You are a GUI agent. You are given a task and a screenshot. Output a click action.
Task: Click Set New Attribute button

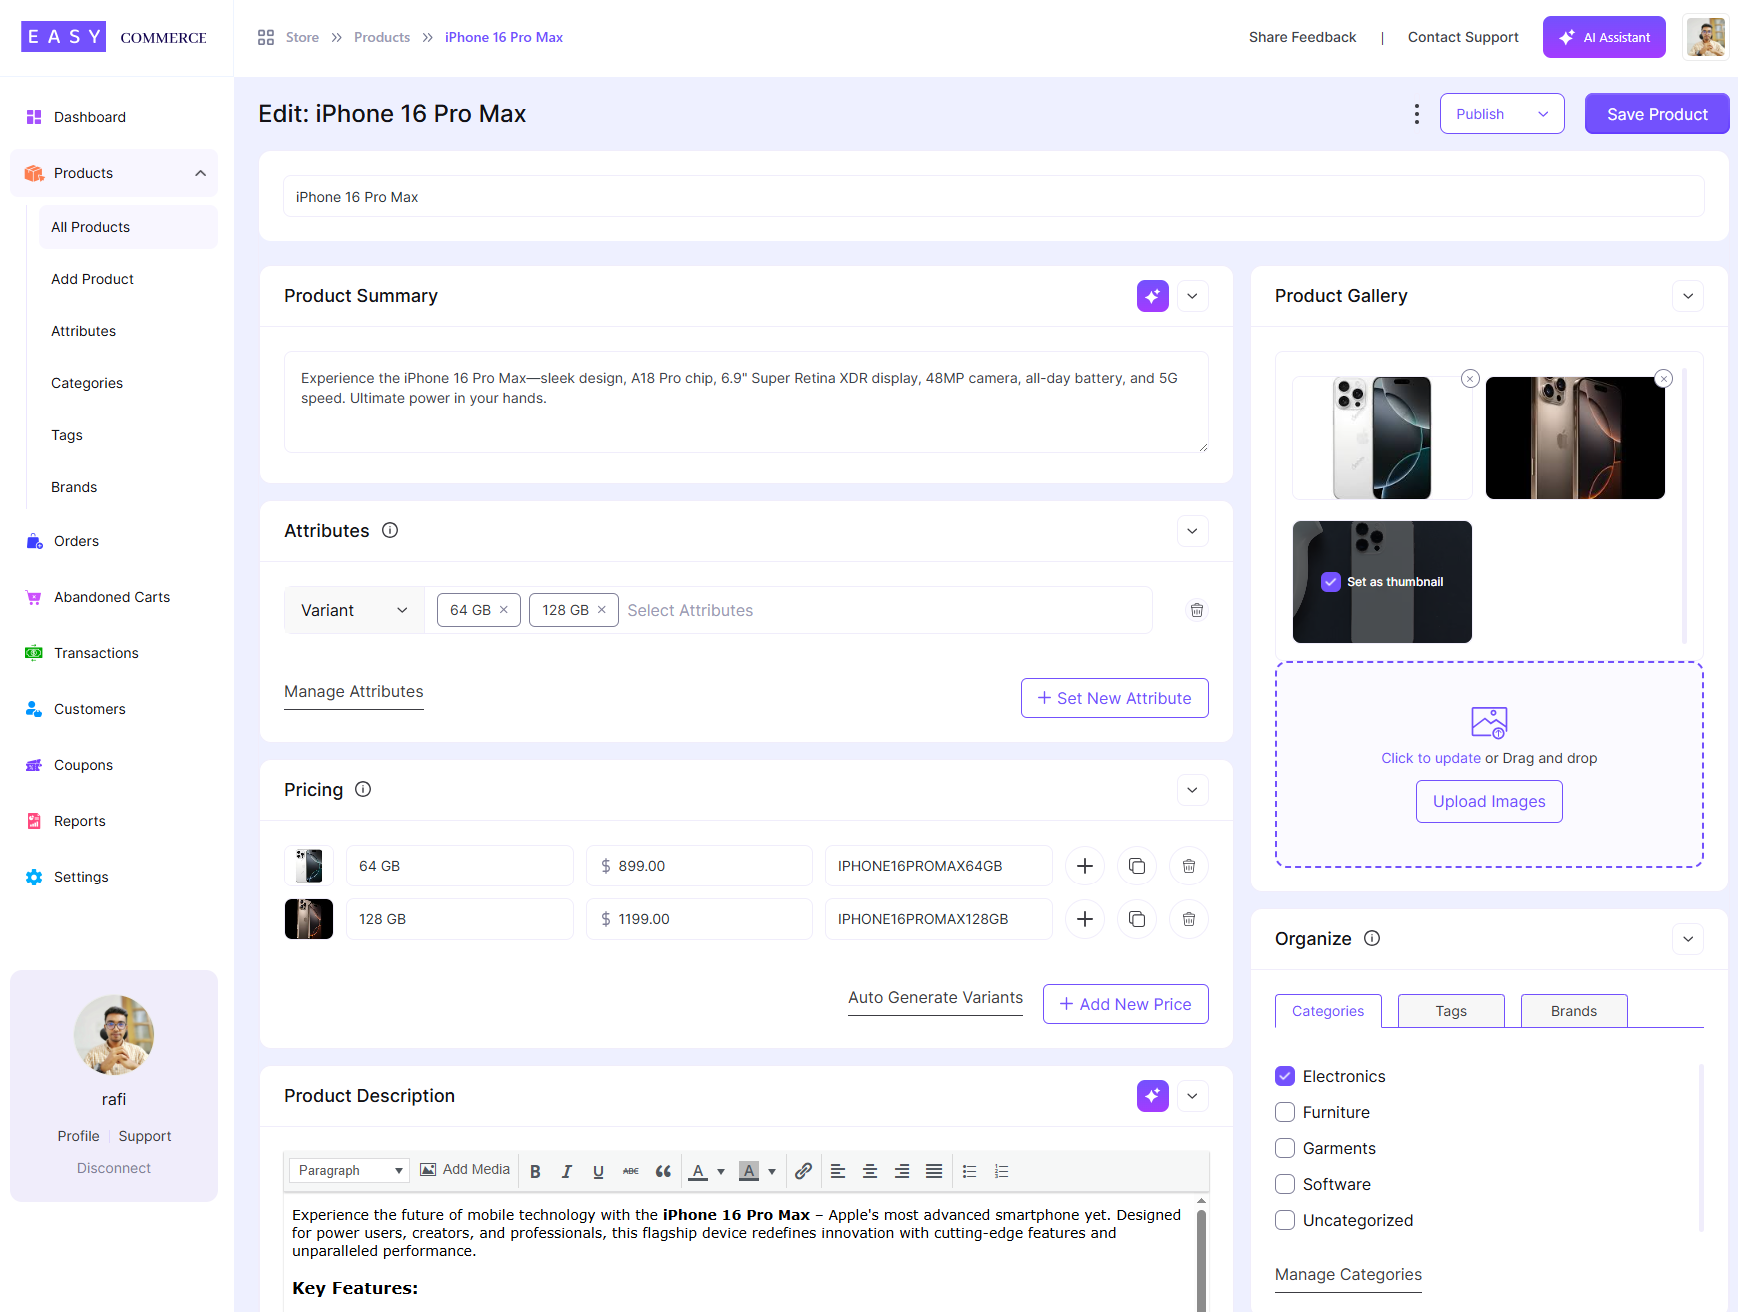[1114, 698]
